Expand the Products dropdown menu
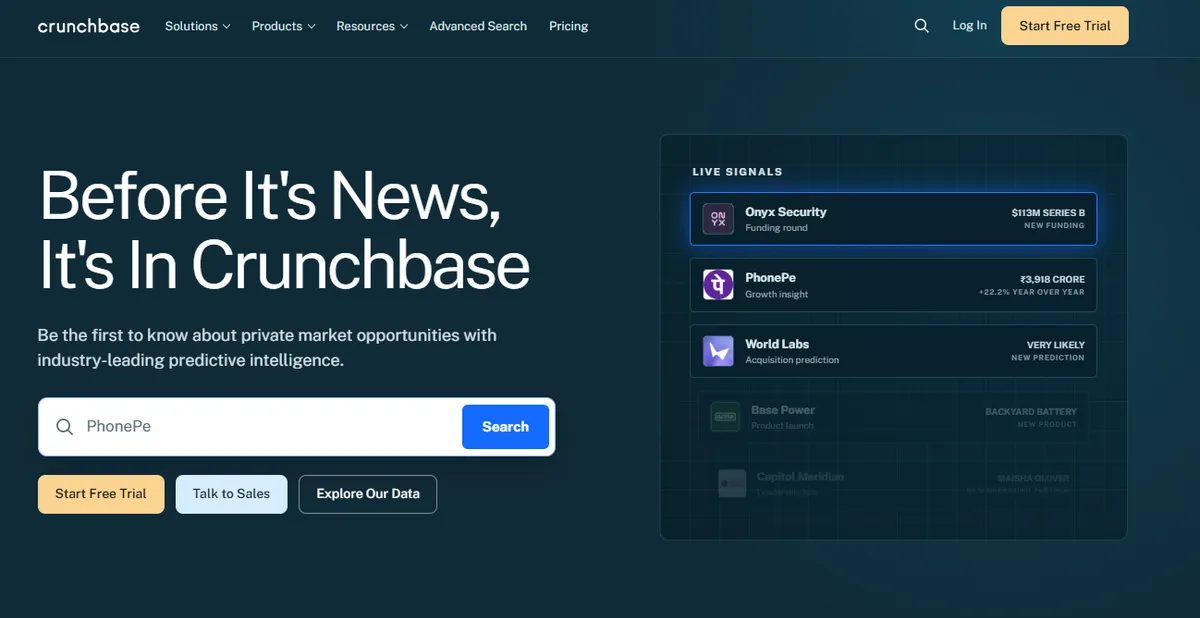The width and height of the screenshot is (1200, 618). [x=284, y=26]
